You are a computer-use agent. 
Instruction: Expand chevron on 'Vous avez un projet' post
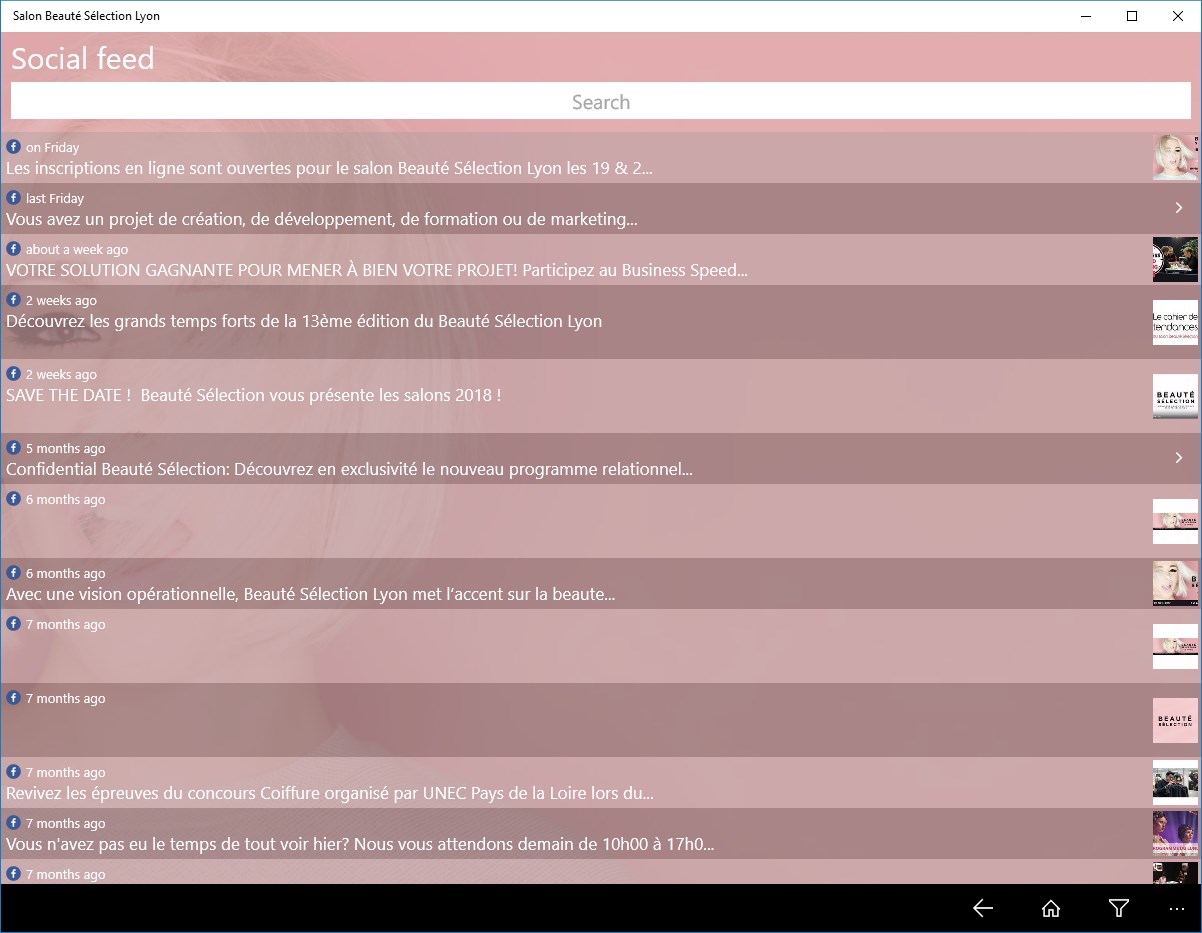(x=1179, y=208)
